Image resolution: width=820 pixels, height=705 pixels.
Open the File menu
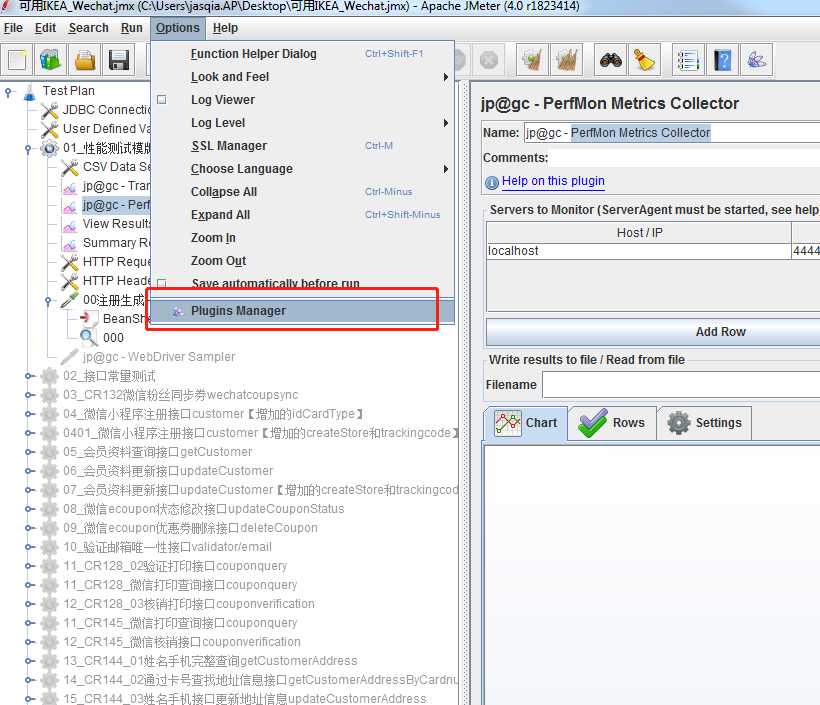[x=13, y=28]
